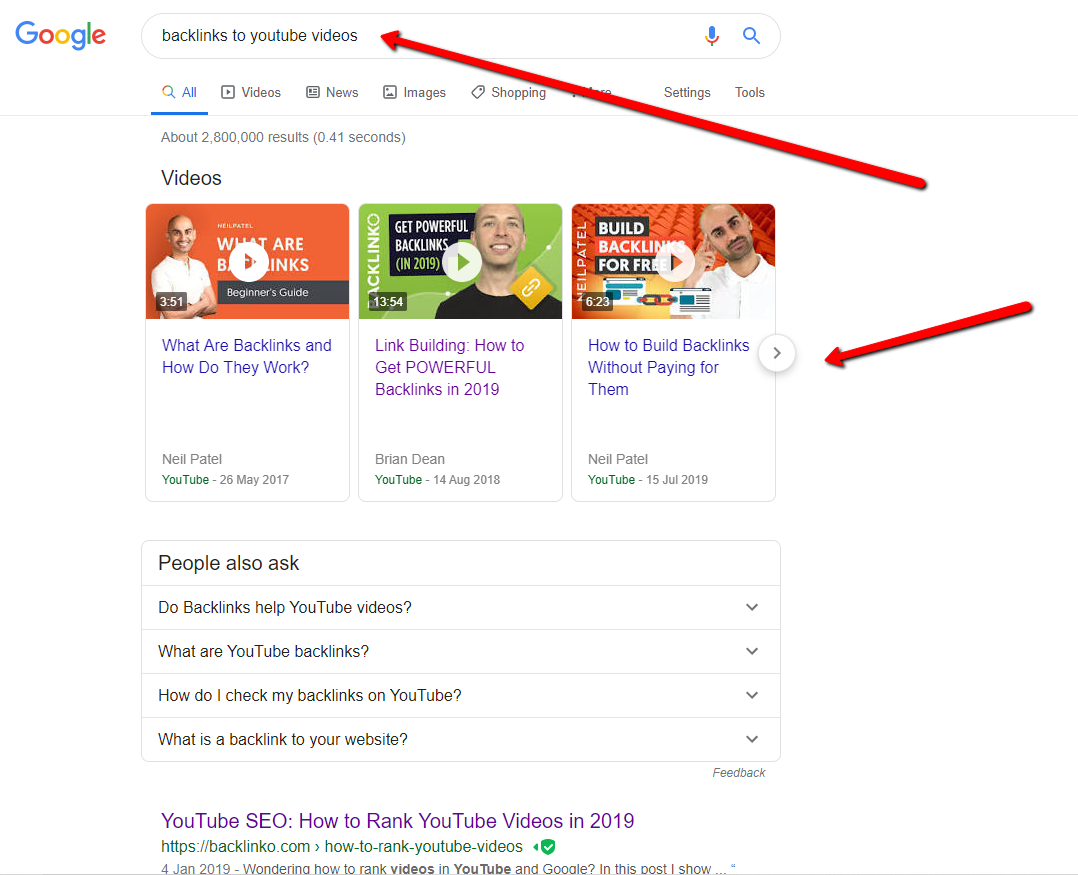Click 'YouTube' source under 26 May 2017 video
The width and height of the screenshot is (1078, 875).
click(186, 480)
